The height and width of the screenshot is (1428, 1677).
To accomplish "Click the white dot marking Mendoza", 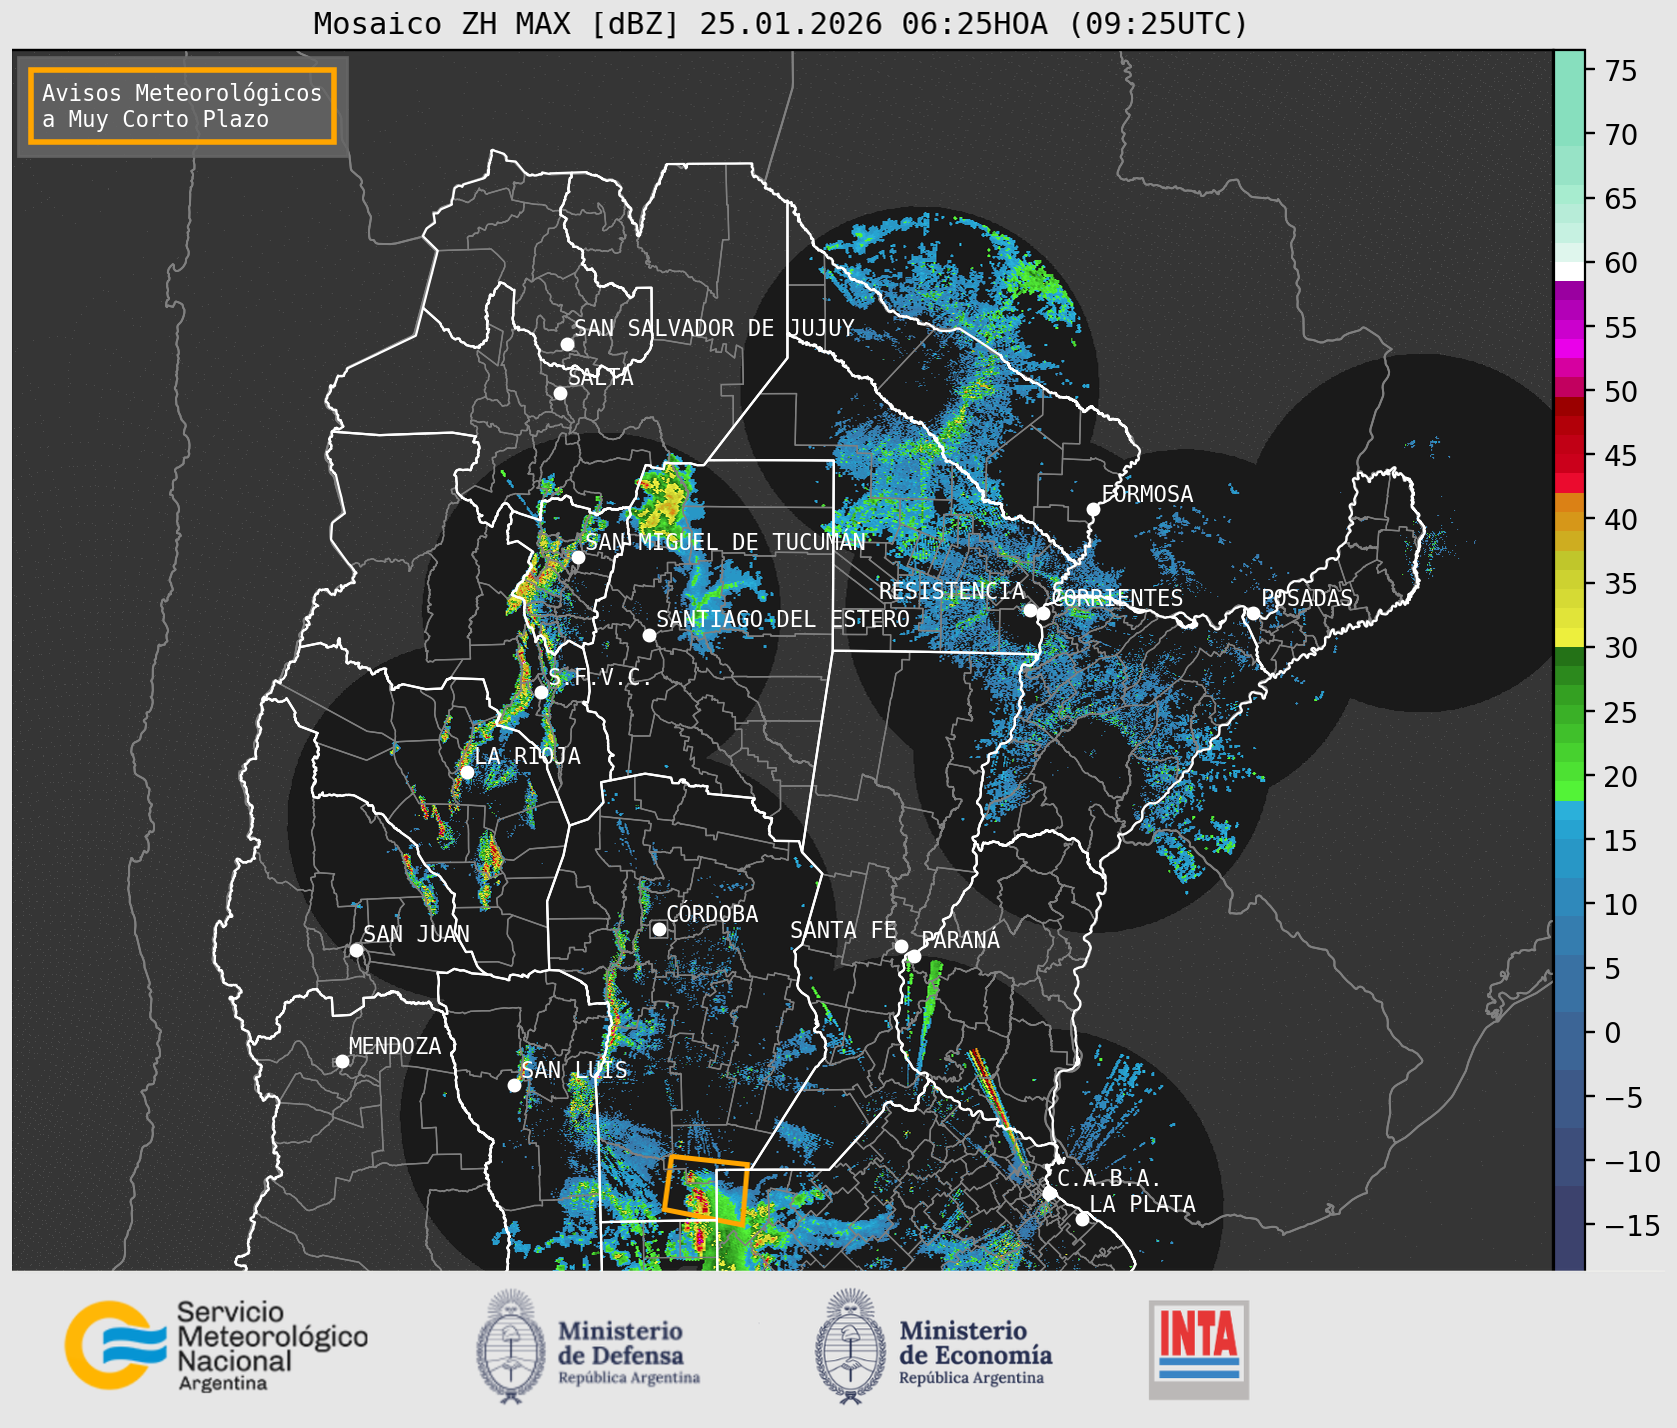I will [x=342, y=1061].
